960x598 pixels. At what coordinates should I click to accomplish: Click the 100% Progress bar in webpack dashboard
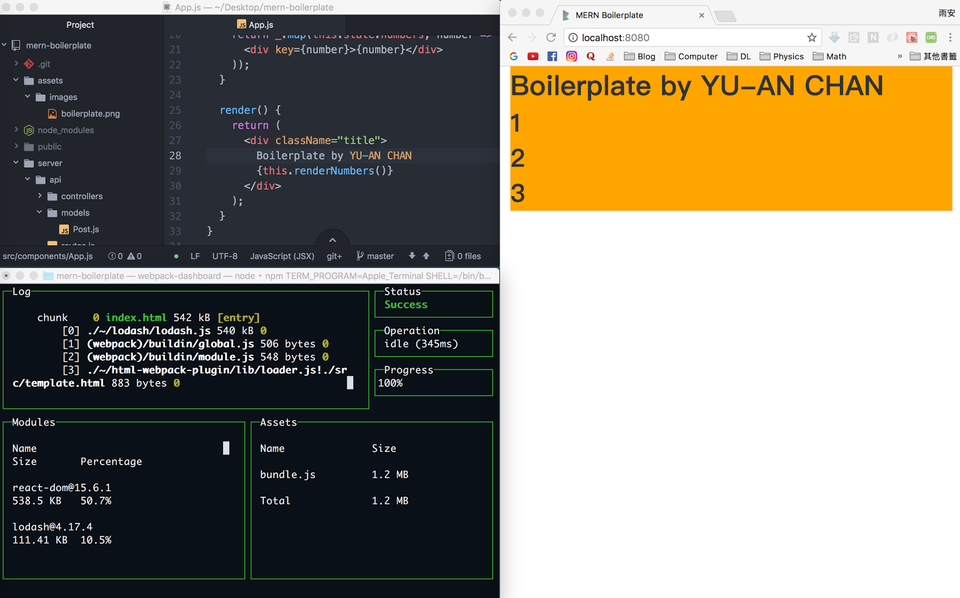(433, 382)
